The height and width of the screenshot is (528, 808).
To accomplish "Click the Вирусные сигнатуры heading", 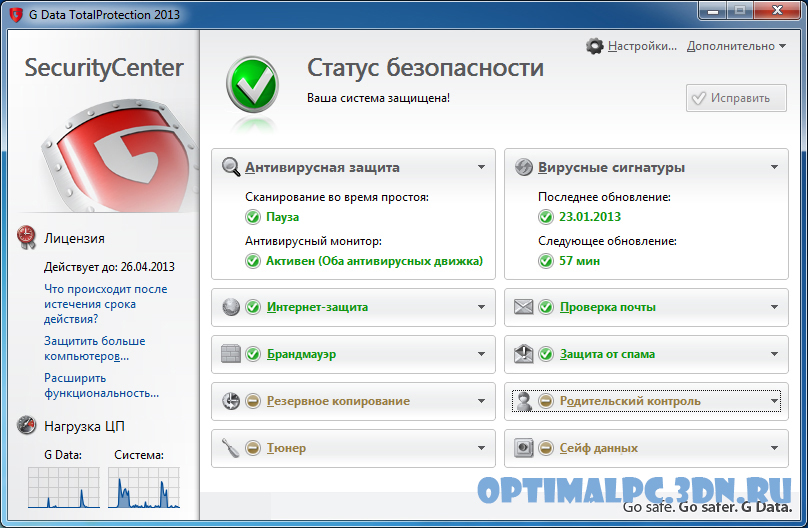I will 611,167.
